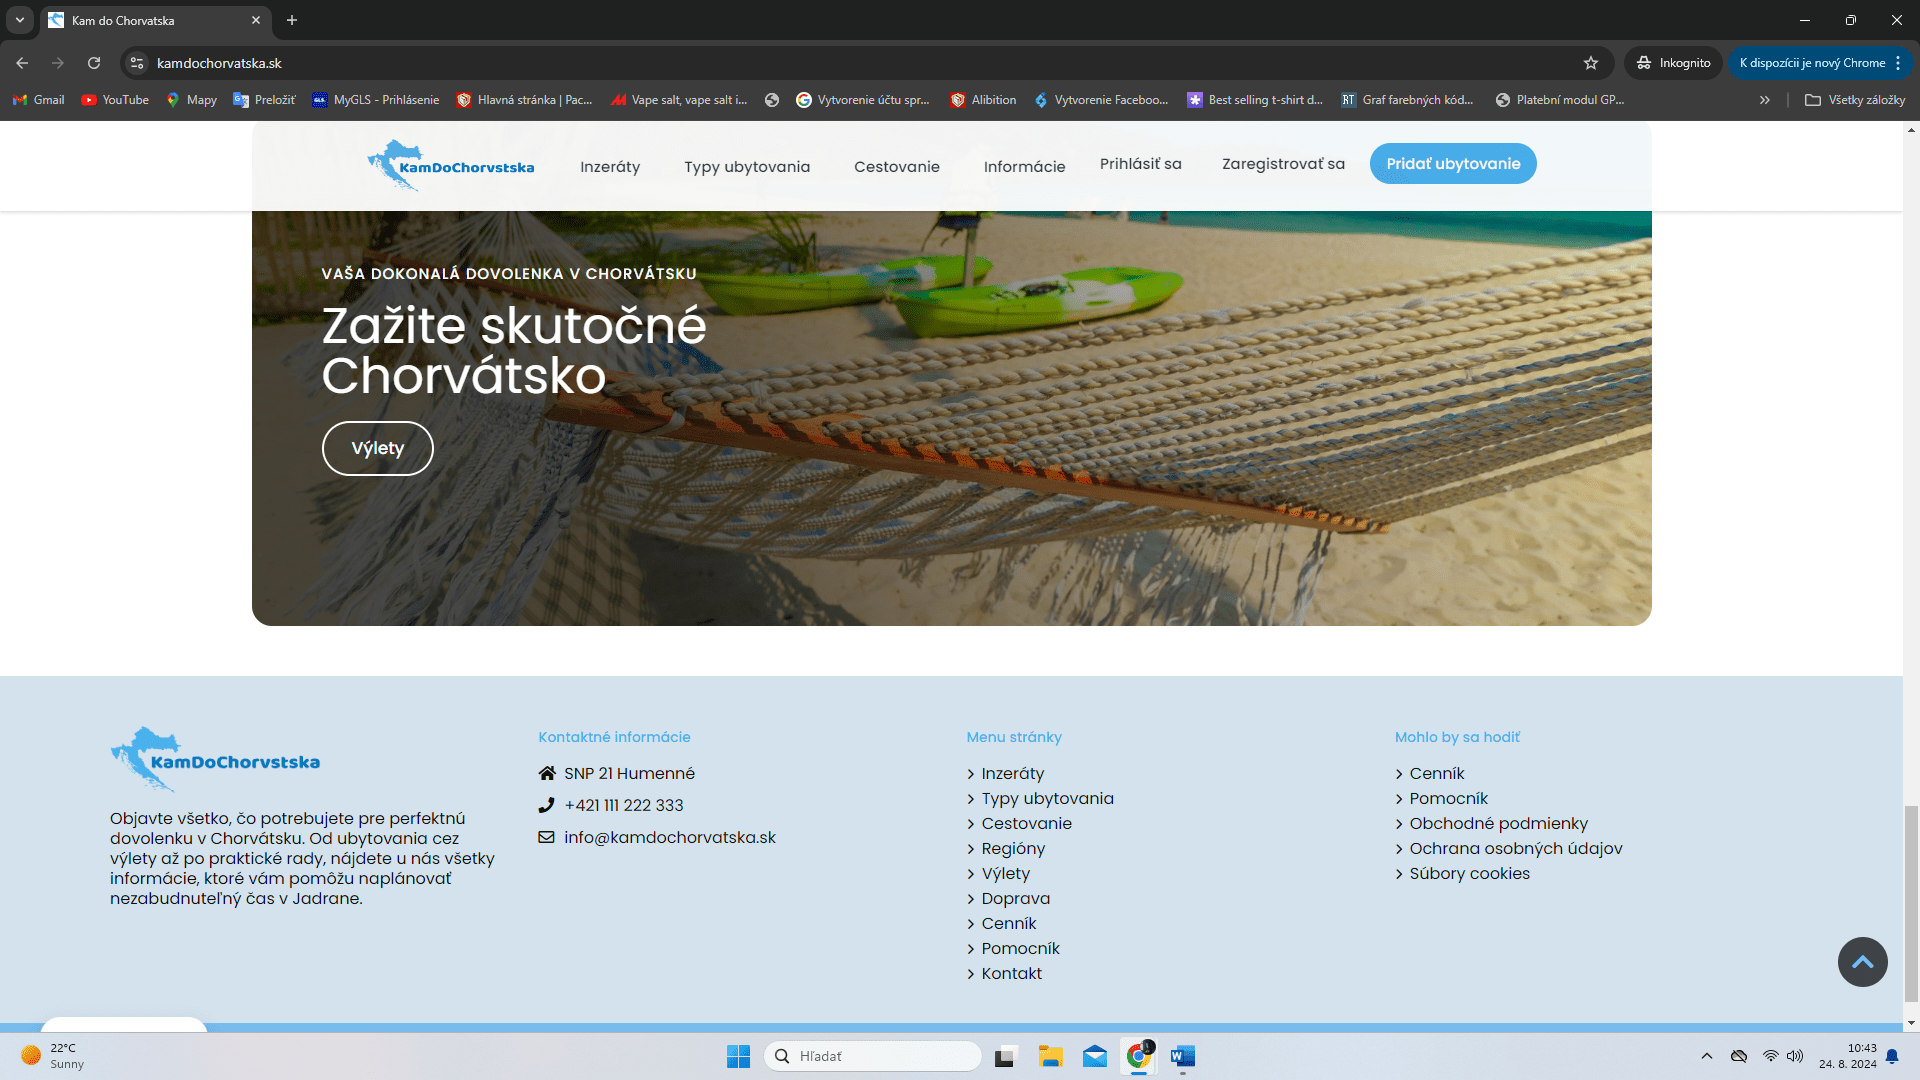This screenshot has width=1920, height=1080.
Task: Click Prihlásiť sa link
Action: (1141, 164)
